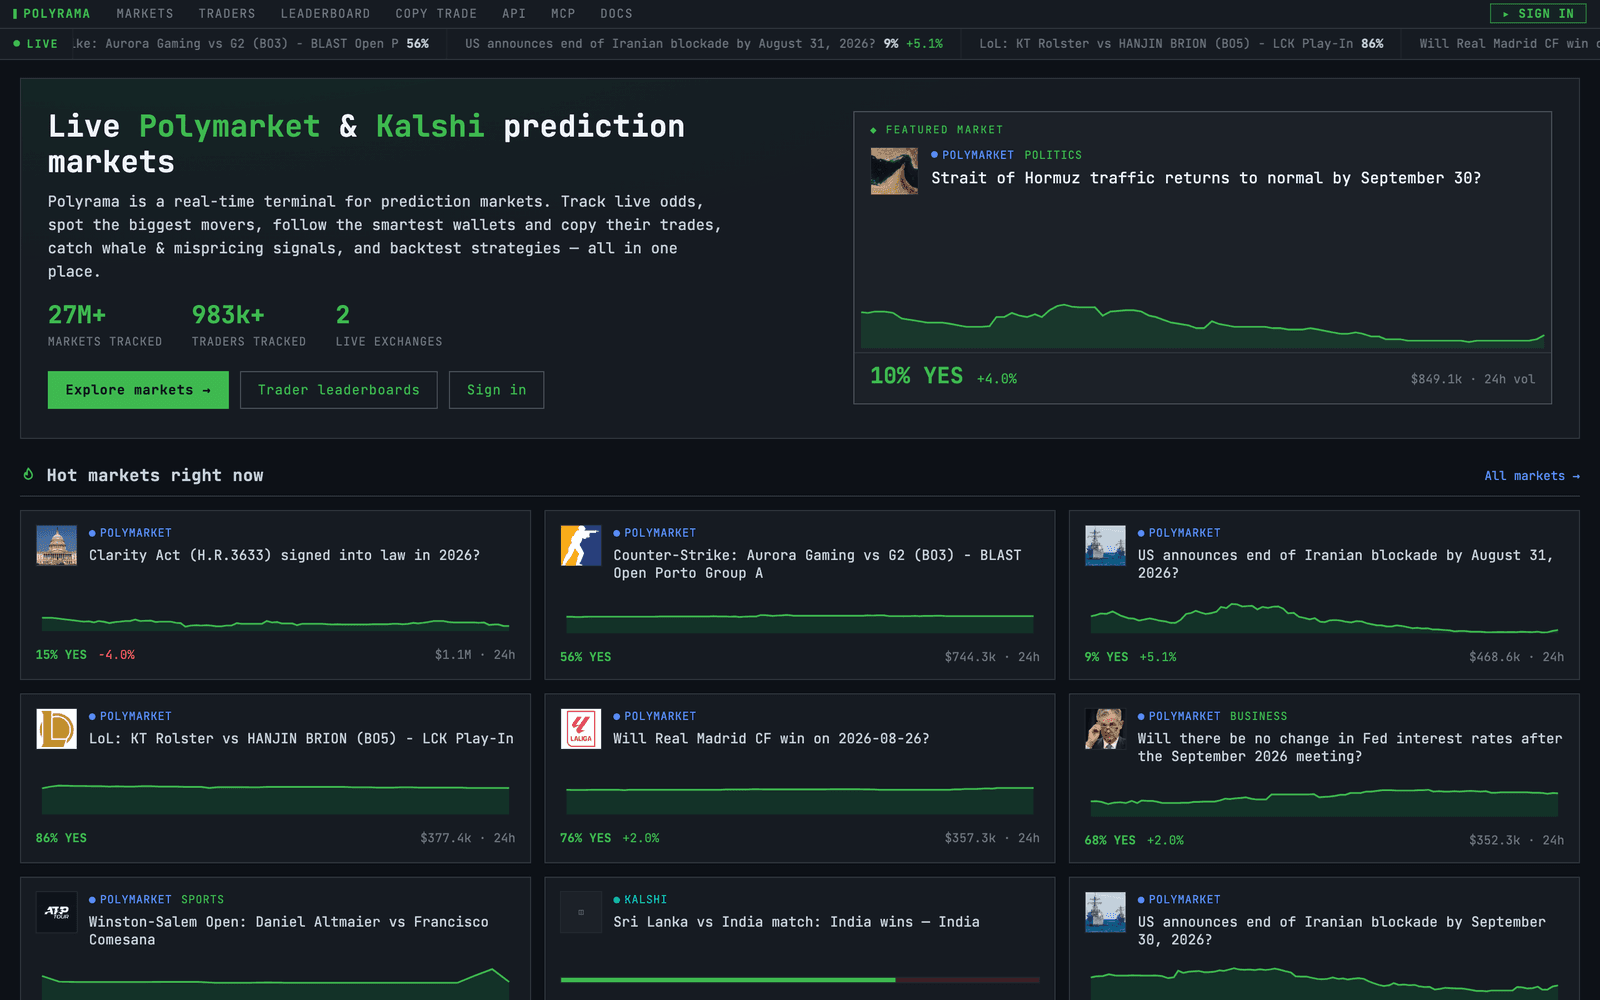Click the warship icon on August 31 blockade card
The width and height of the screenshot is (1600, 1000).
coord(1106,546)
